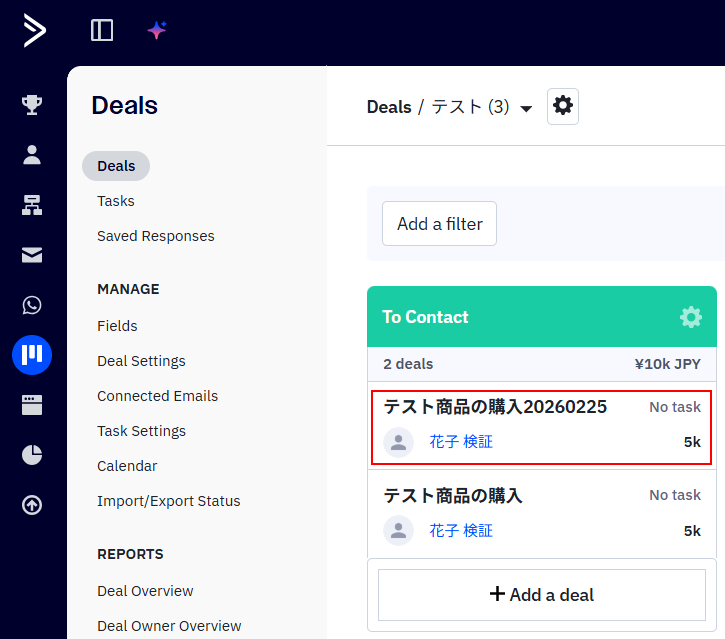Expand the テスト (3) pipeline dropdown
The height and width of the screenshot is (639, 725).
[x=526, y=108]
